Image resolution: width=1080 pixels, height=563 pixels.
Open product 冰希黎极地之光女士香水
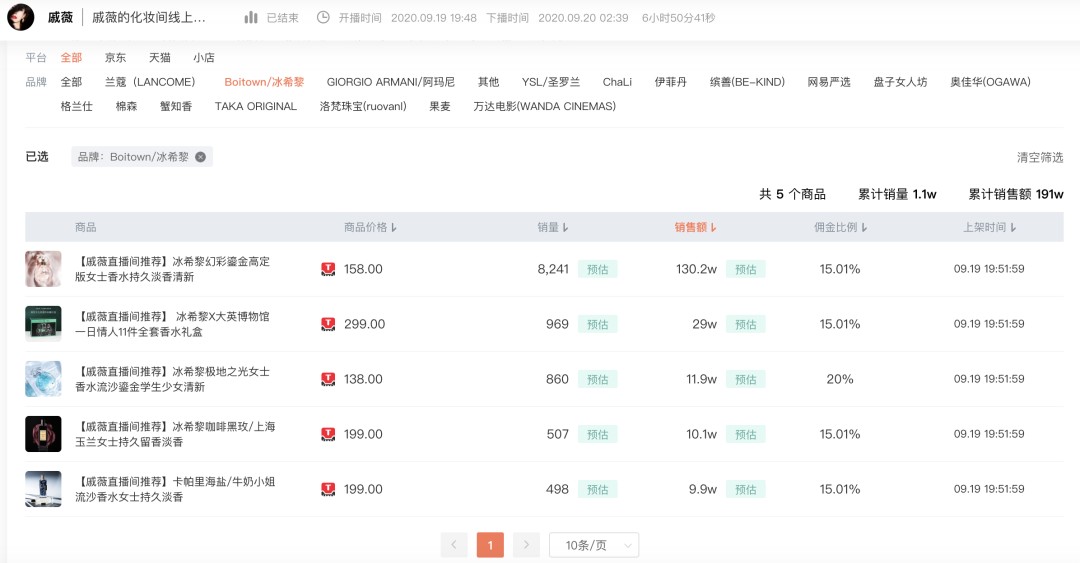173,380
